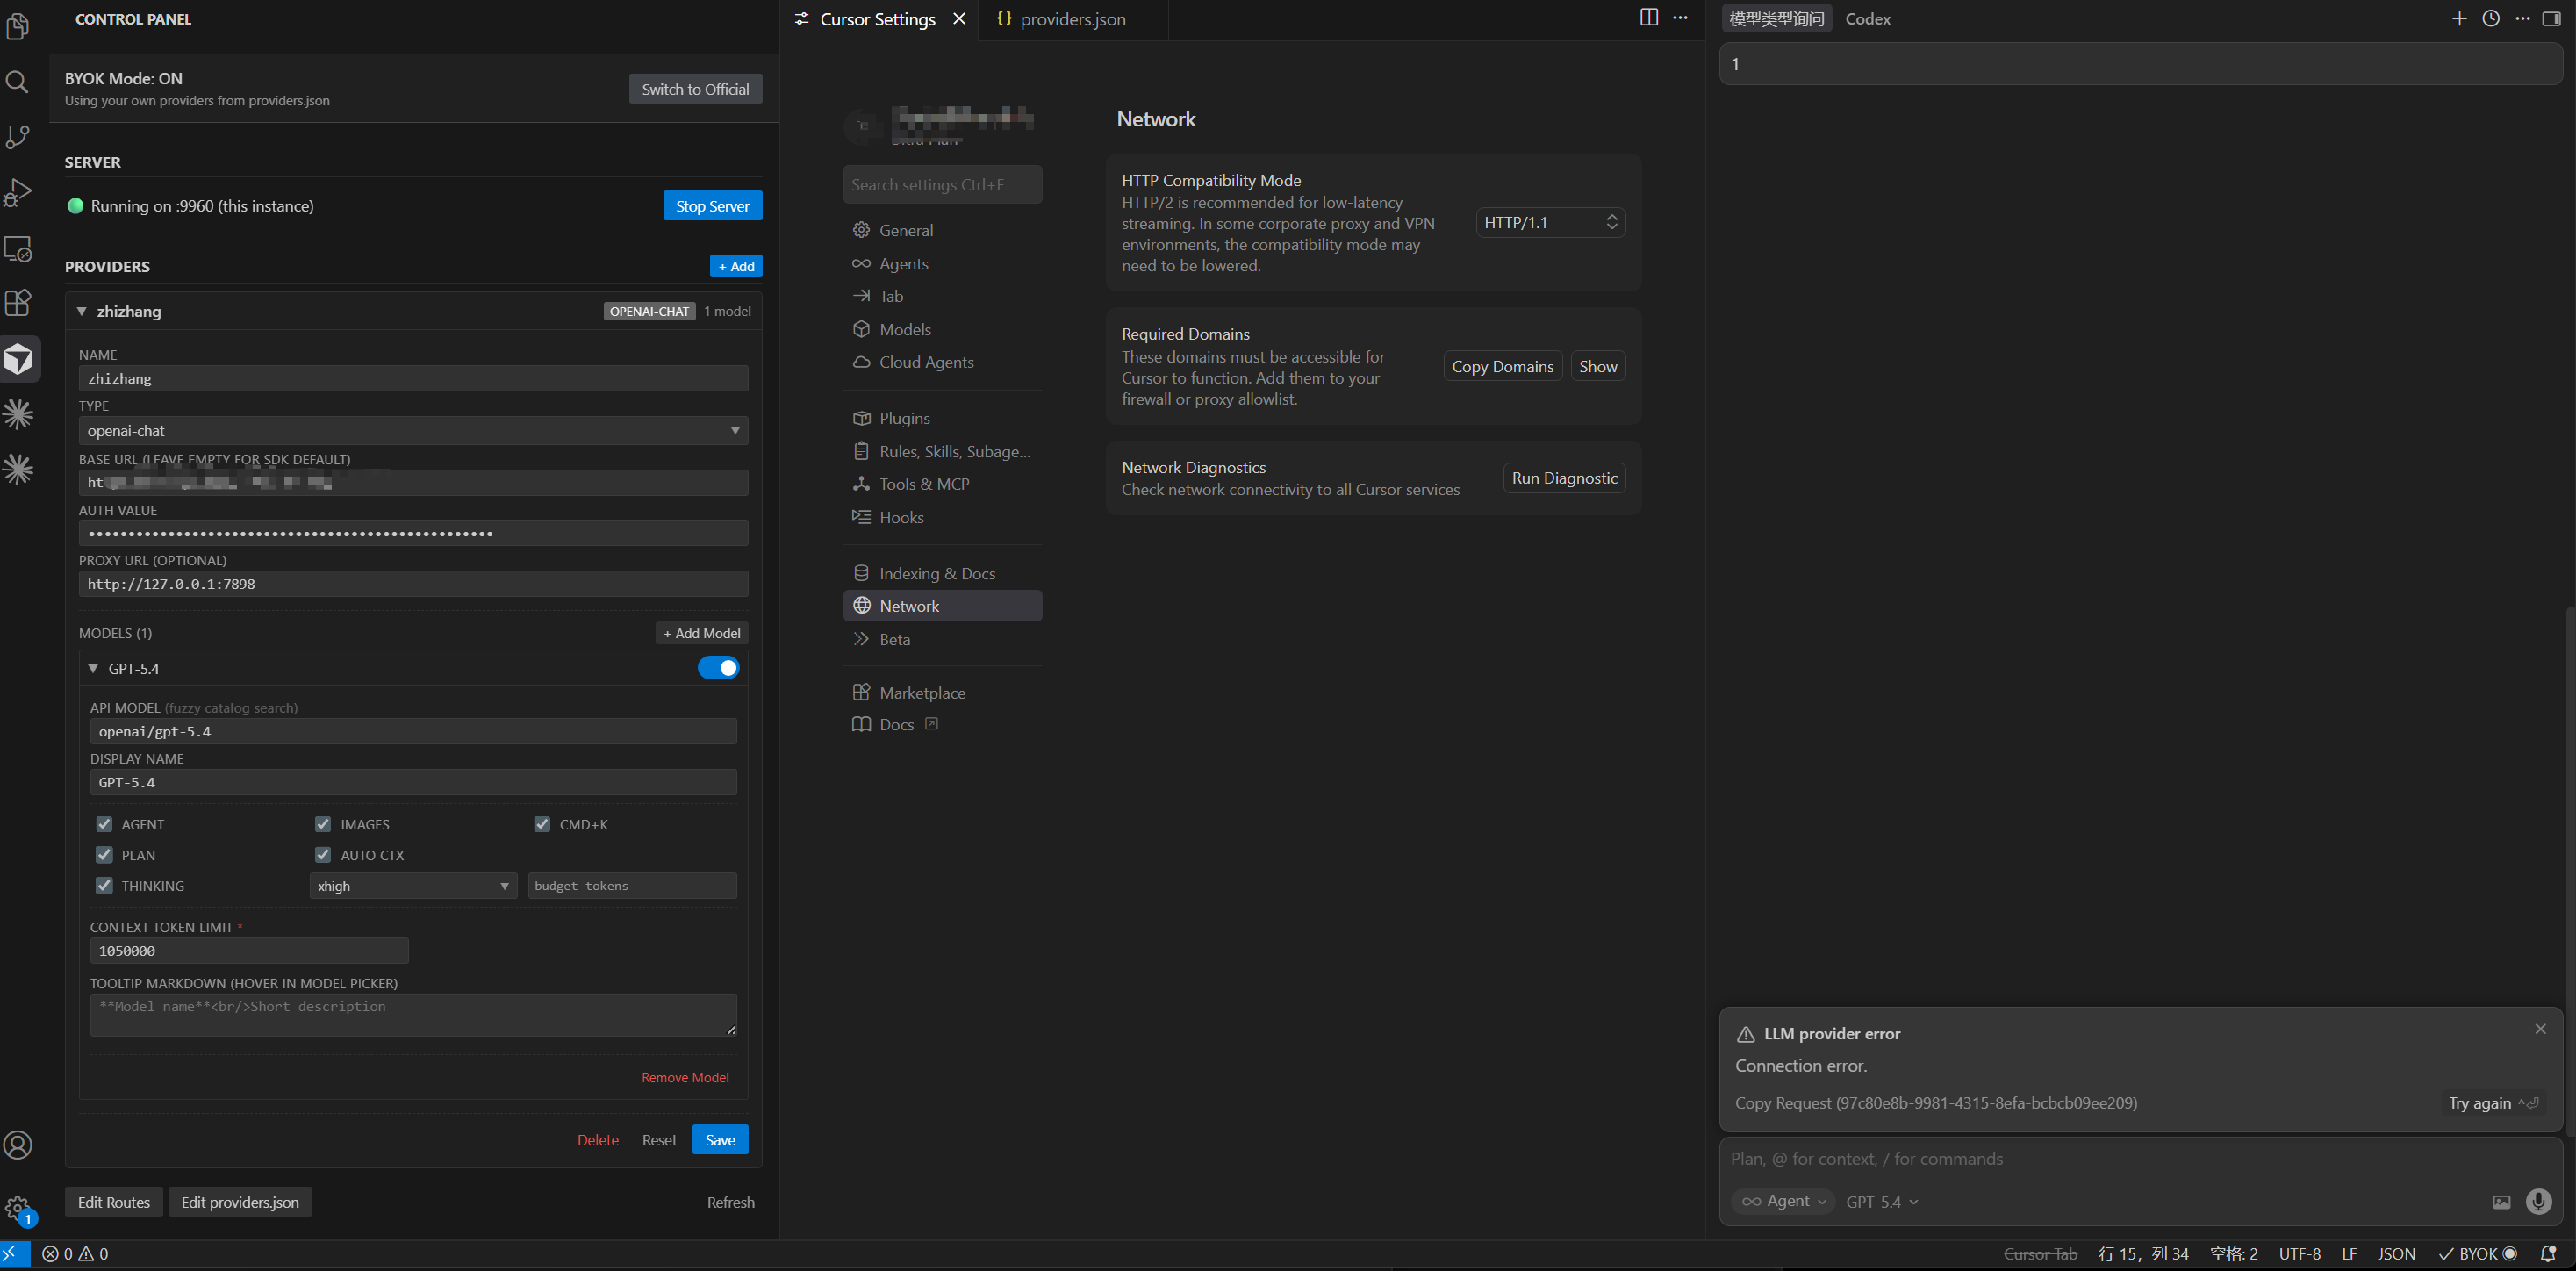Open Run and Debug icon
This screenshot has height=1271, width=2576.
18,192
